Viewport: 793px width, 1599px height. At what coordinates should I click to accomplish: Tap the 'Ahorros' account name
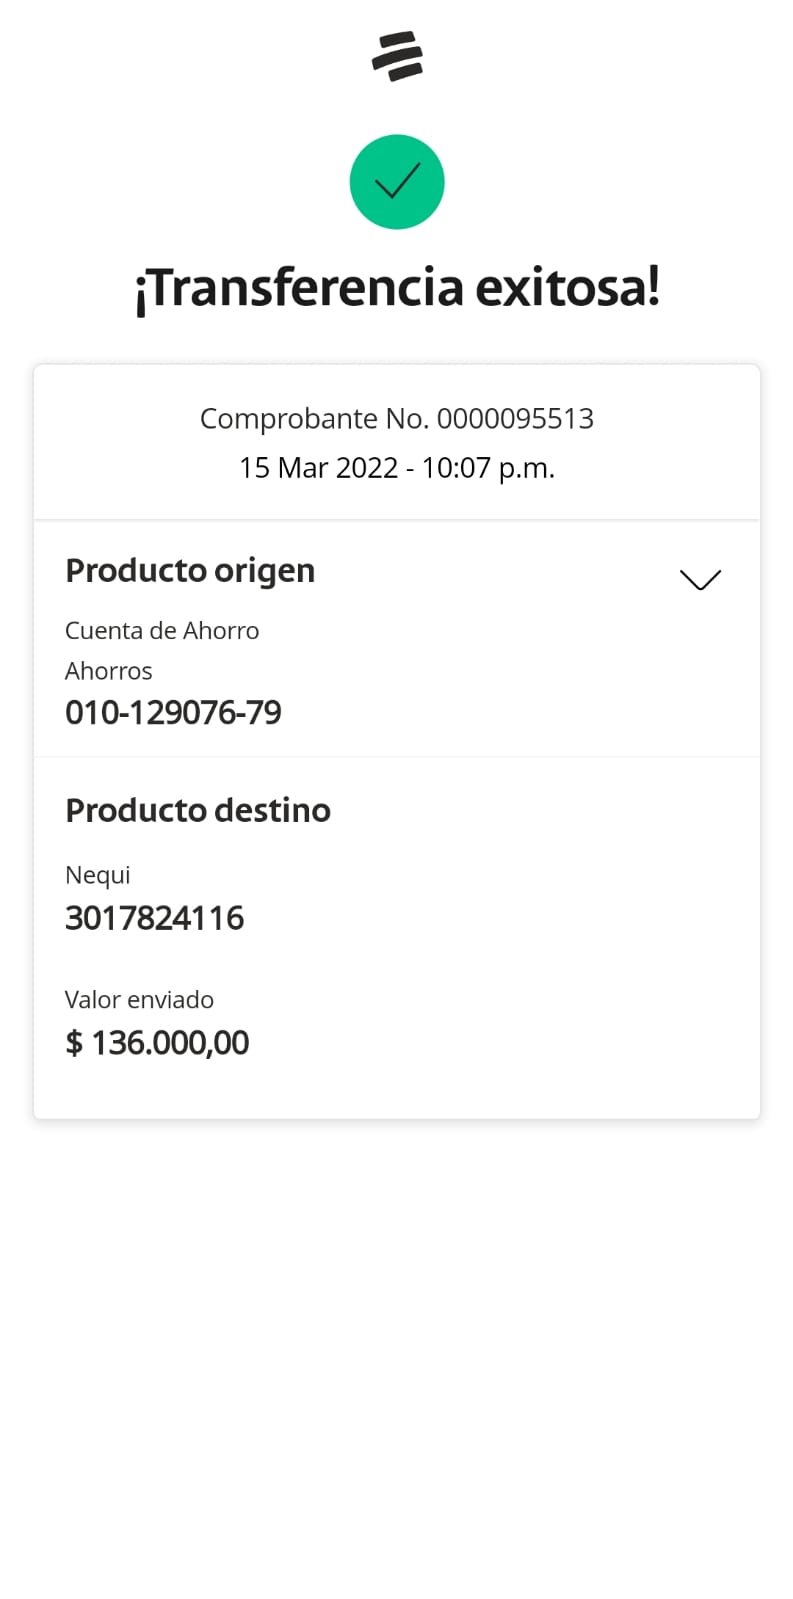click(x=109, y=671)
